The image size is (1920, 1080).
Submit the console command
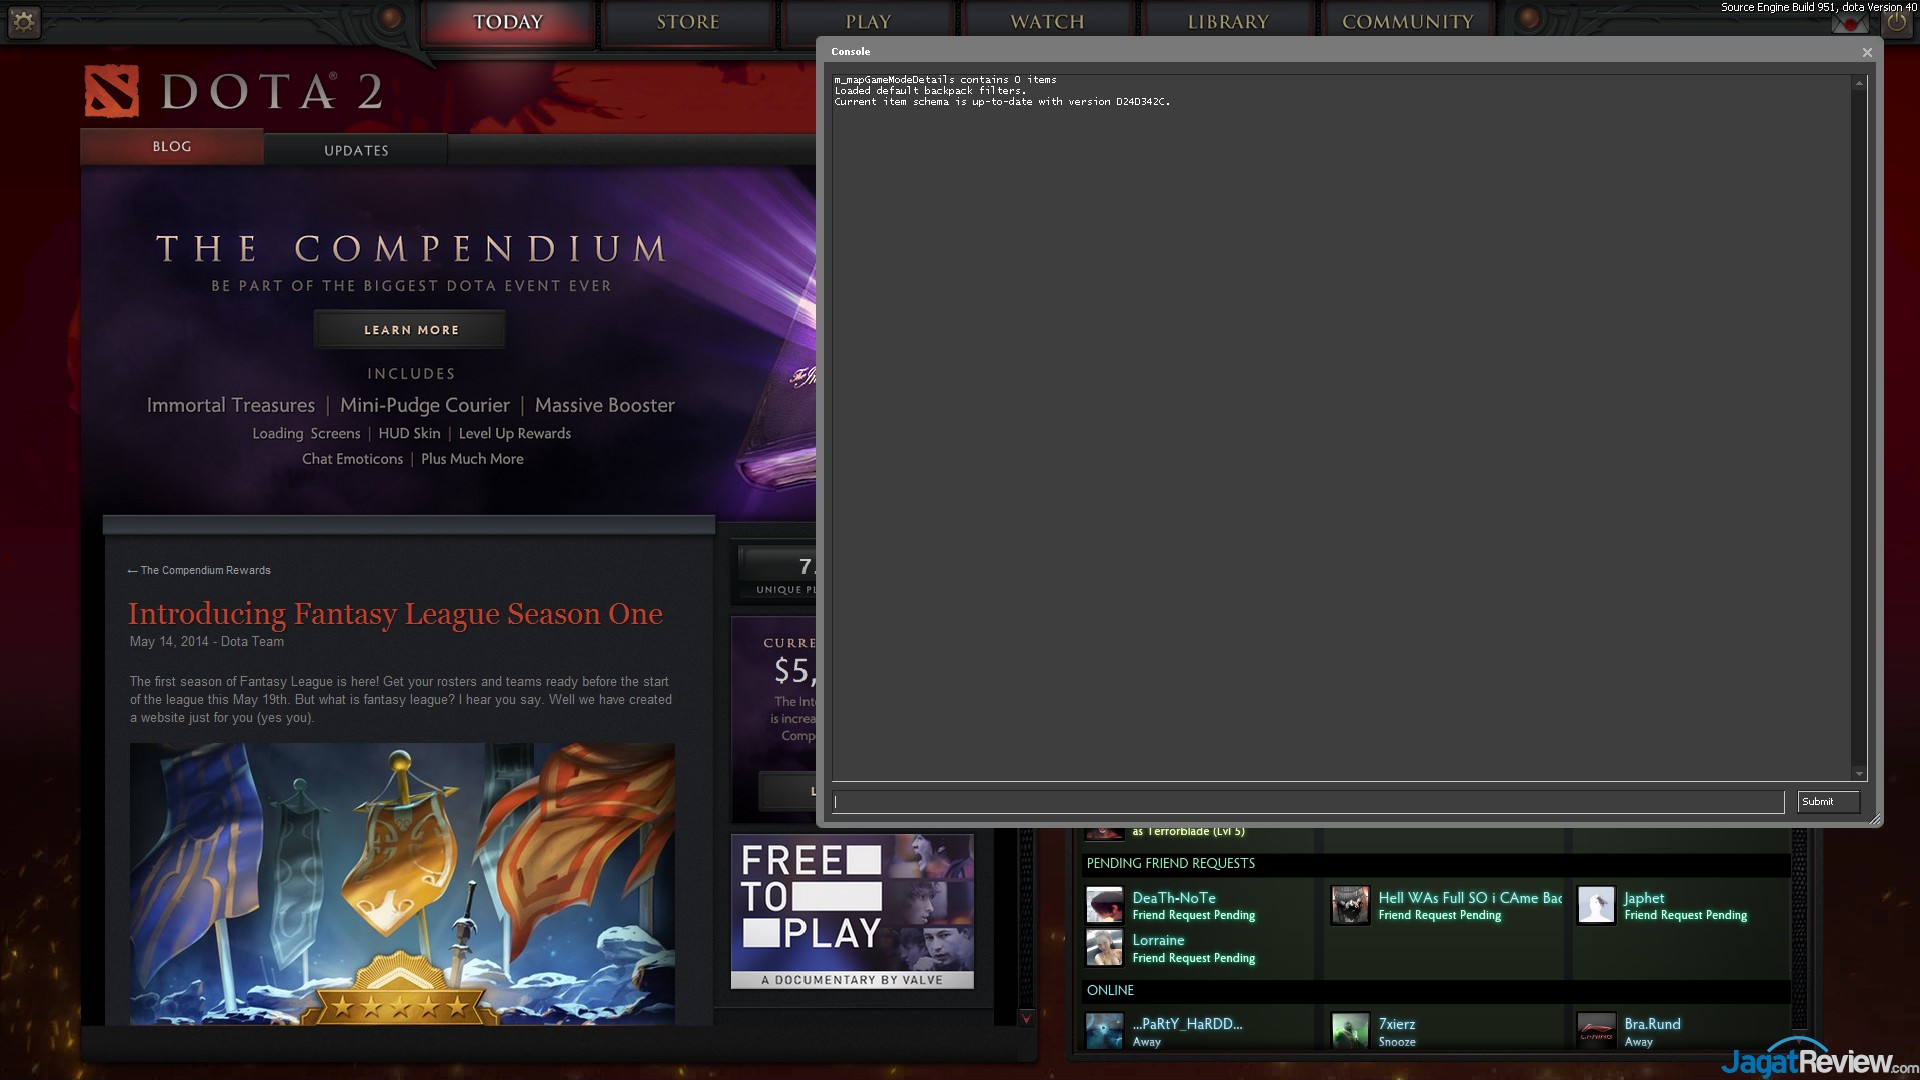click(1828, 802)
